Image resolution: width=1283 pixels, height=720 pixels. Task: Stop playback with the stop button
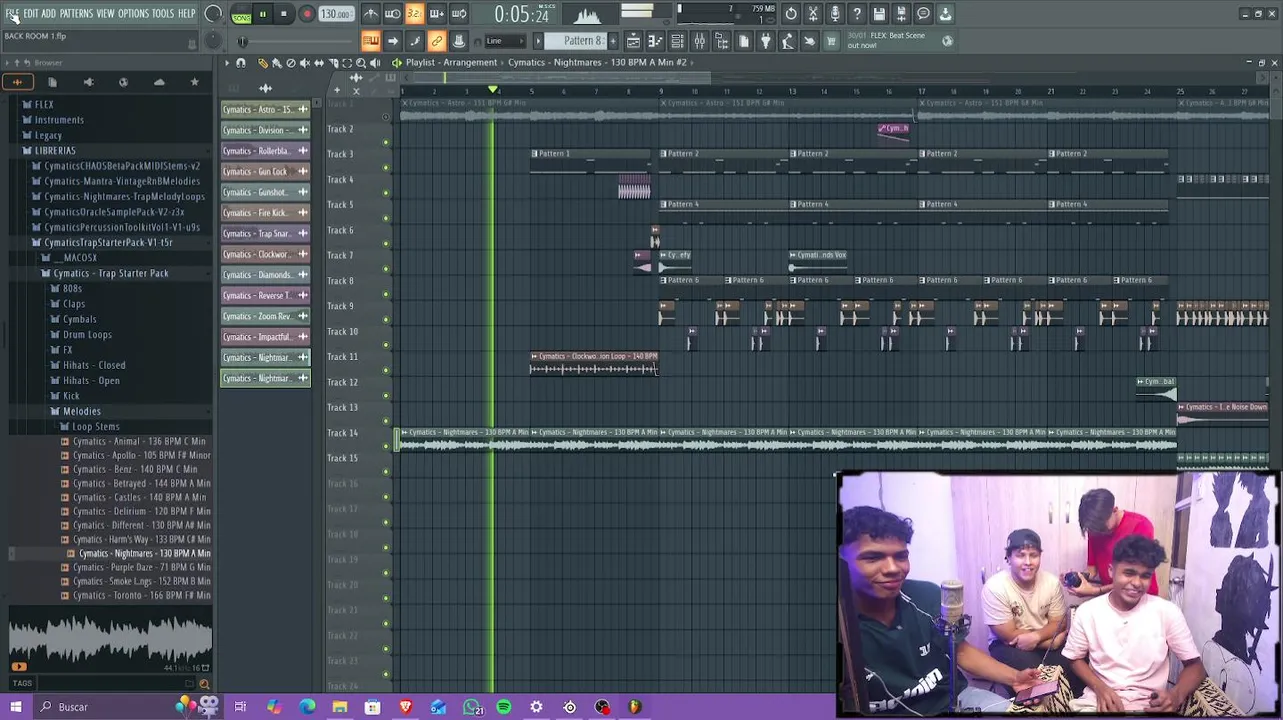(x=284, y=15)
